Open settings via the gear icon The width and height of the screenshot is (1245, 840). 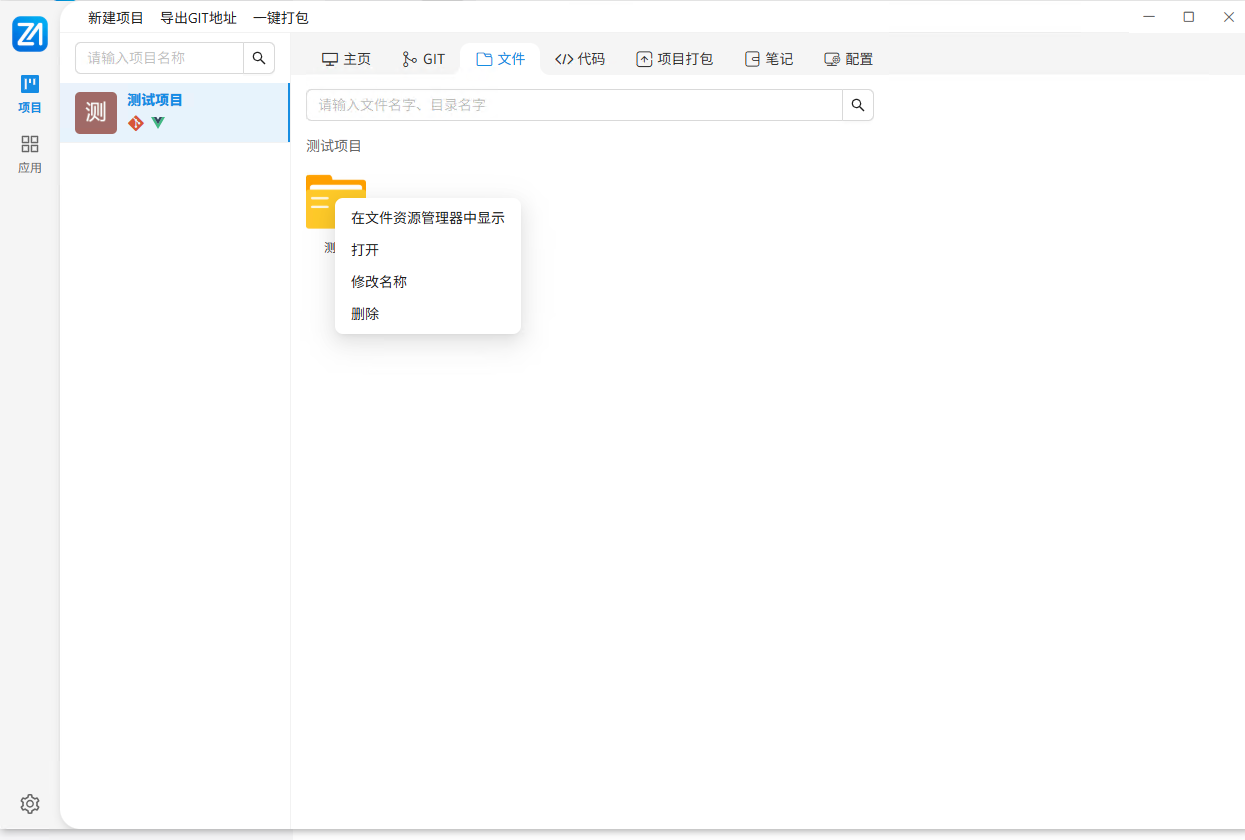[29, 804]
